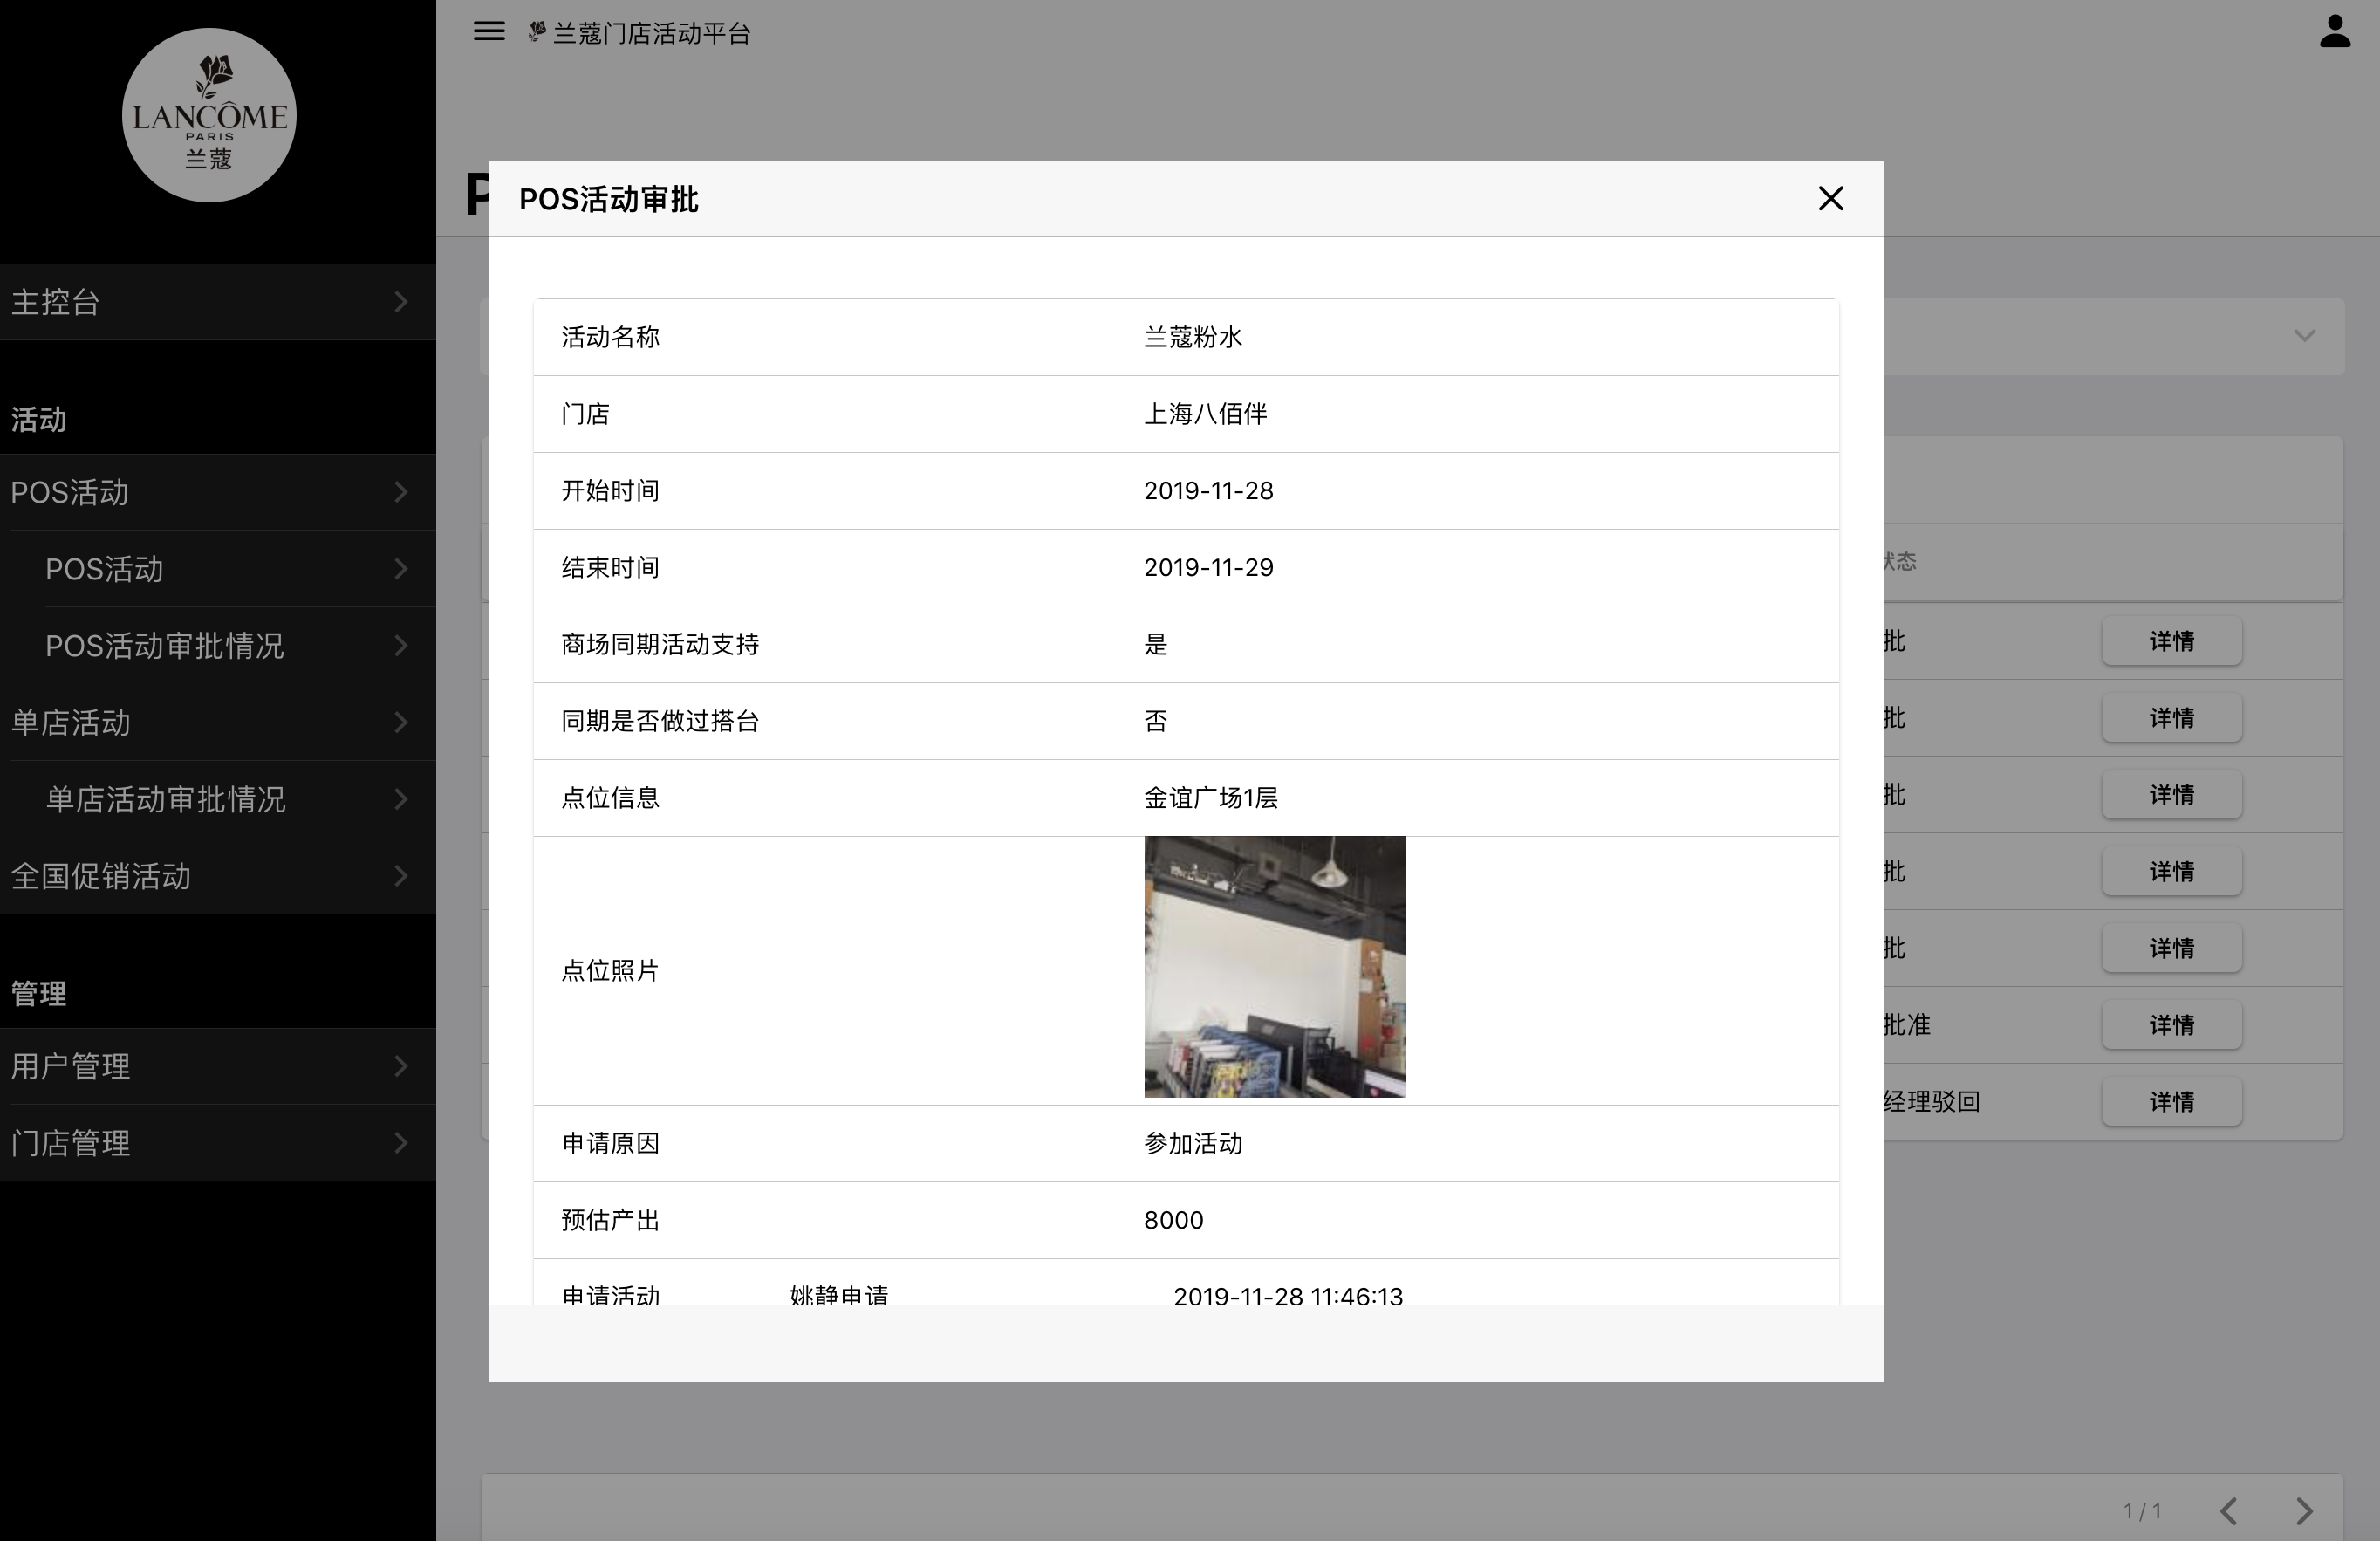Screen dimensions: 2380x1541
Task: Close the POS活动审批 dialog
Action: click(1830, 199)
